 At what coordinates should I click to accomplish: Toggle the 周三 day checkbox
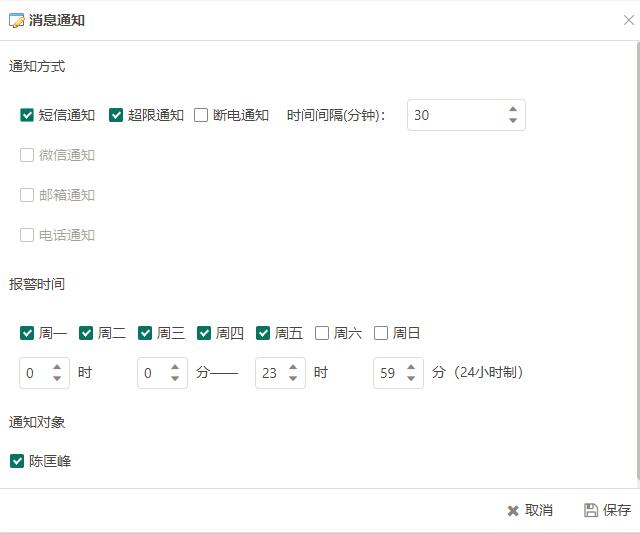pyautogui.click(x=145, y=333)
